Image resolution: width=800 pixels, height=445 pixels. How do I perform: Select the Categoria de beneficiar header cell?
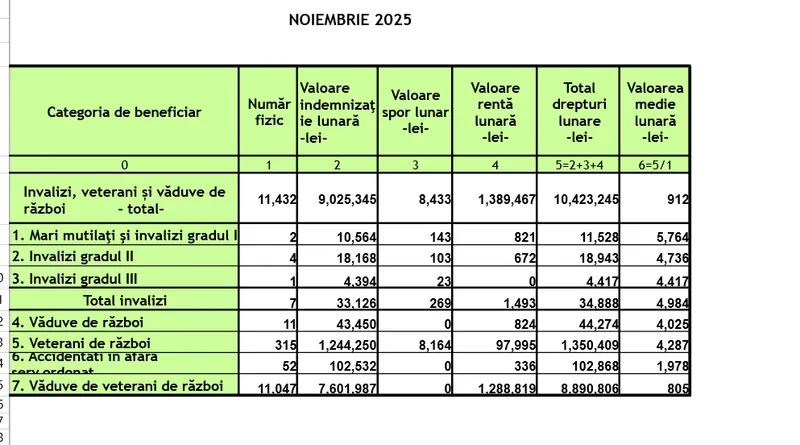tap(124, 112)
